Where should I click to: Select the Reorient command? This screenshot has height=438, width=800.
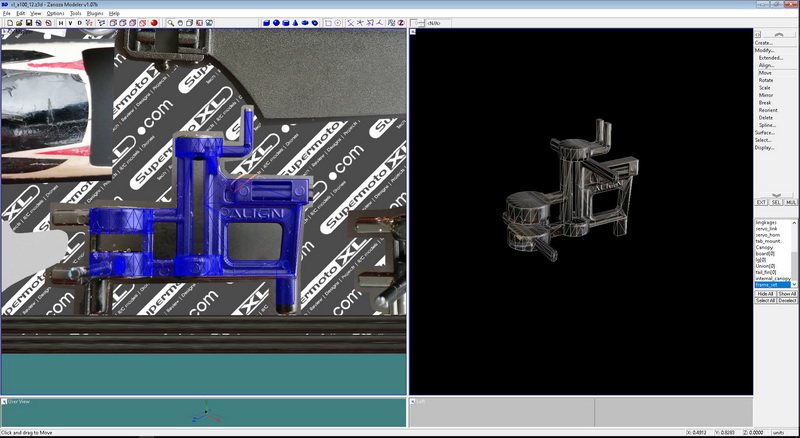pyautogui.click(x=768, y=110)
